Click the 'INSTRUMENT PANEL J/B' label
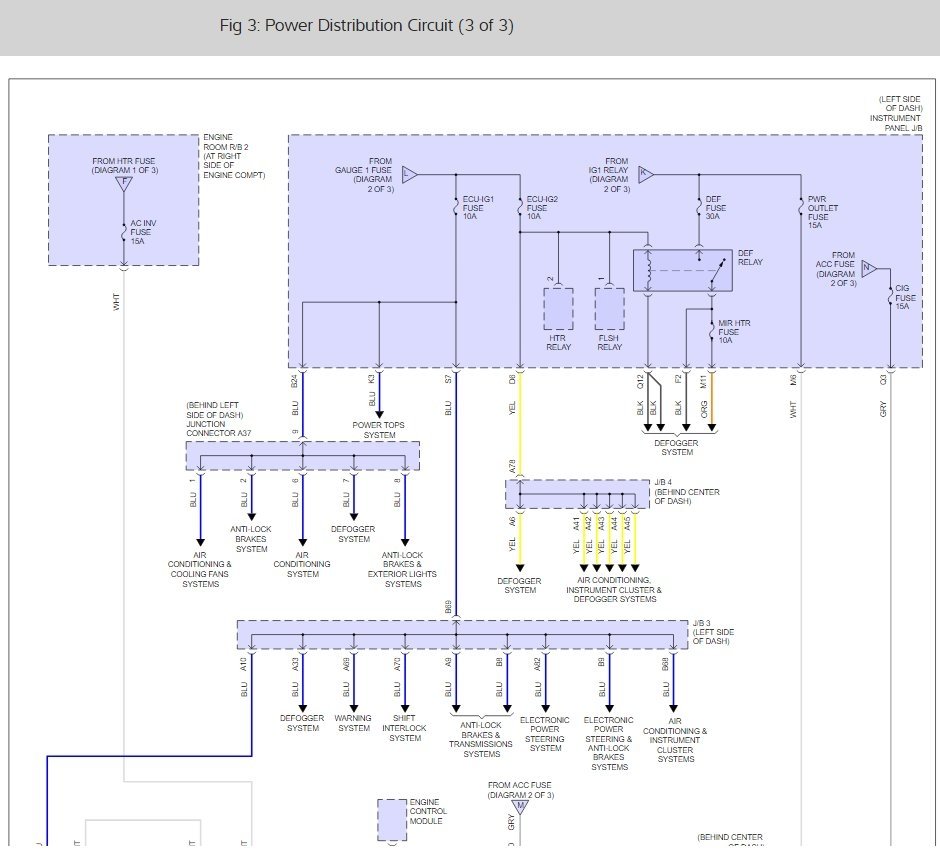The width and height of the screenshot is (940, 854). (896, 123)
